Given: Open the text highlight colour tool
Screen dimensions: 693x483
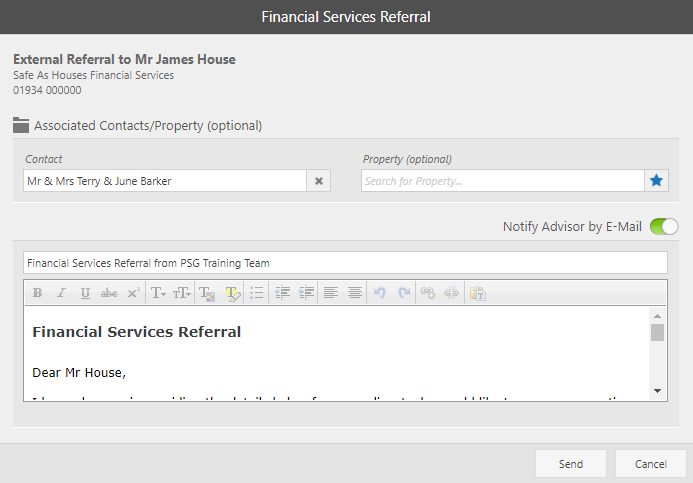Looking at the screenshot, I should click(x=232, y=293).
